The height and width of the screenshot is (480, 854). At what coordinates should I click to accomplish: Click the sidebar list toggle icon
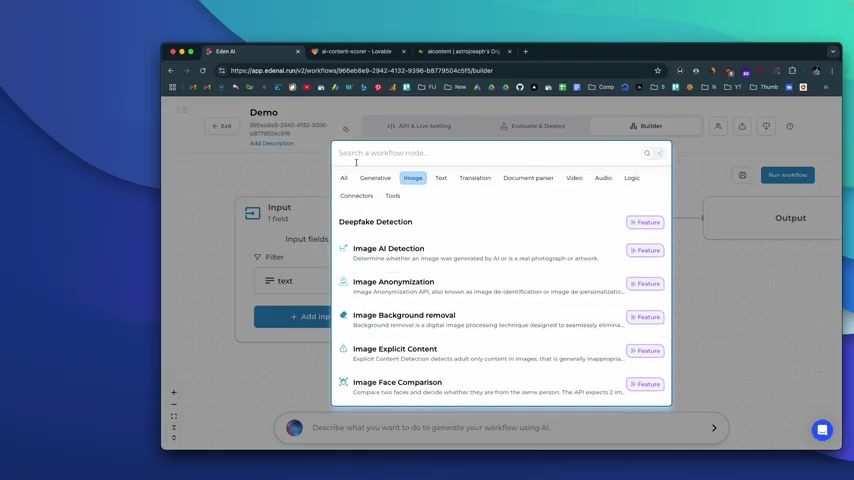182,110
